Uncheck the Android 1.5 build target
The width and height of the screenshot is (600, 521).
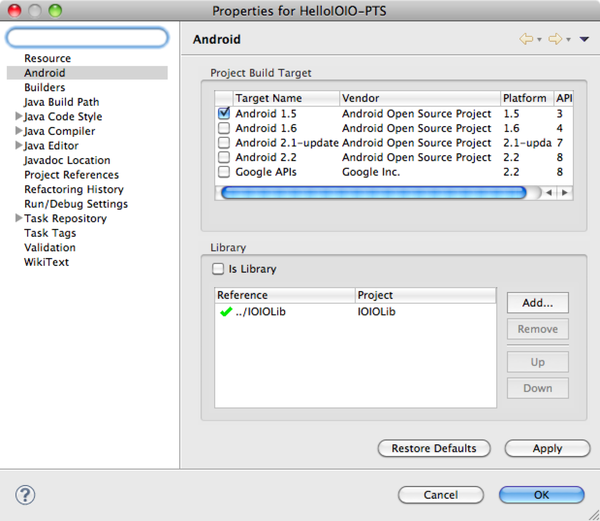[224, 113]
